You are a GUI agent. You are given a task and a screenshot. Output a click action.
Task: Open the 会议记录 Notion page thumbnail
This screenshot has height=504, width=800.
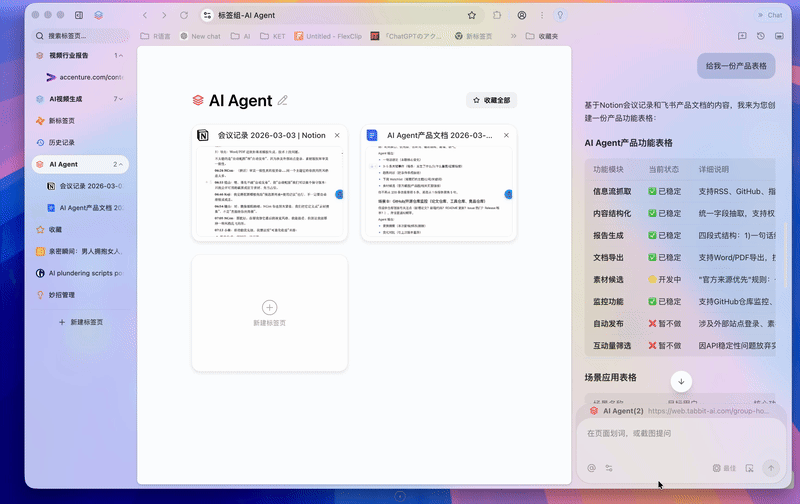pos(269,191)
